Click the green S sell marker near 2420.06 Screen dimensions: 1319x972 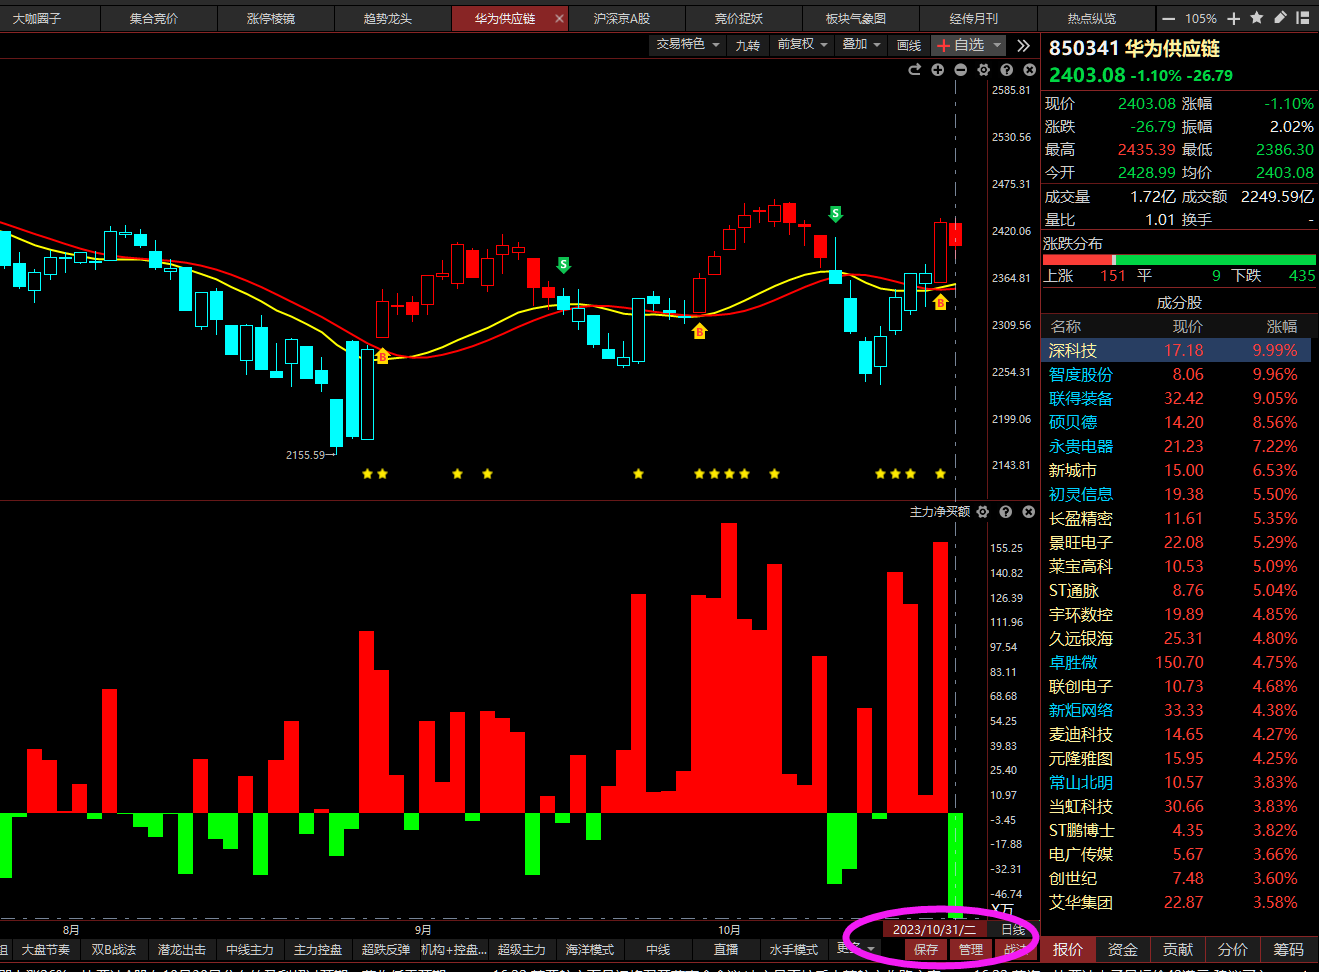pyautogui.click(x=835, y=214)
